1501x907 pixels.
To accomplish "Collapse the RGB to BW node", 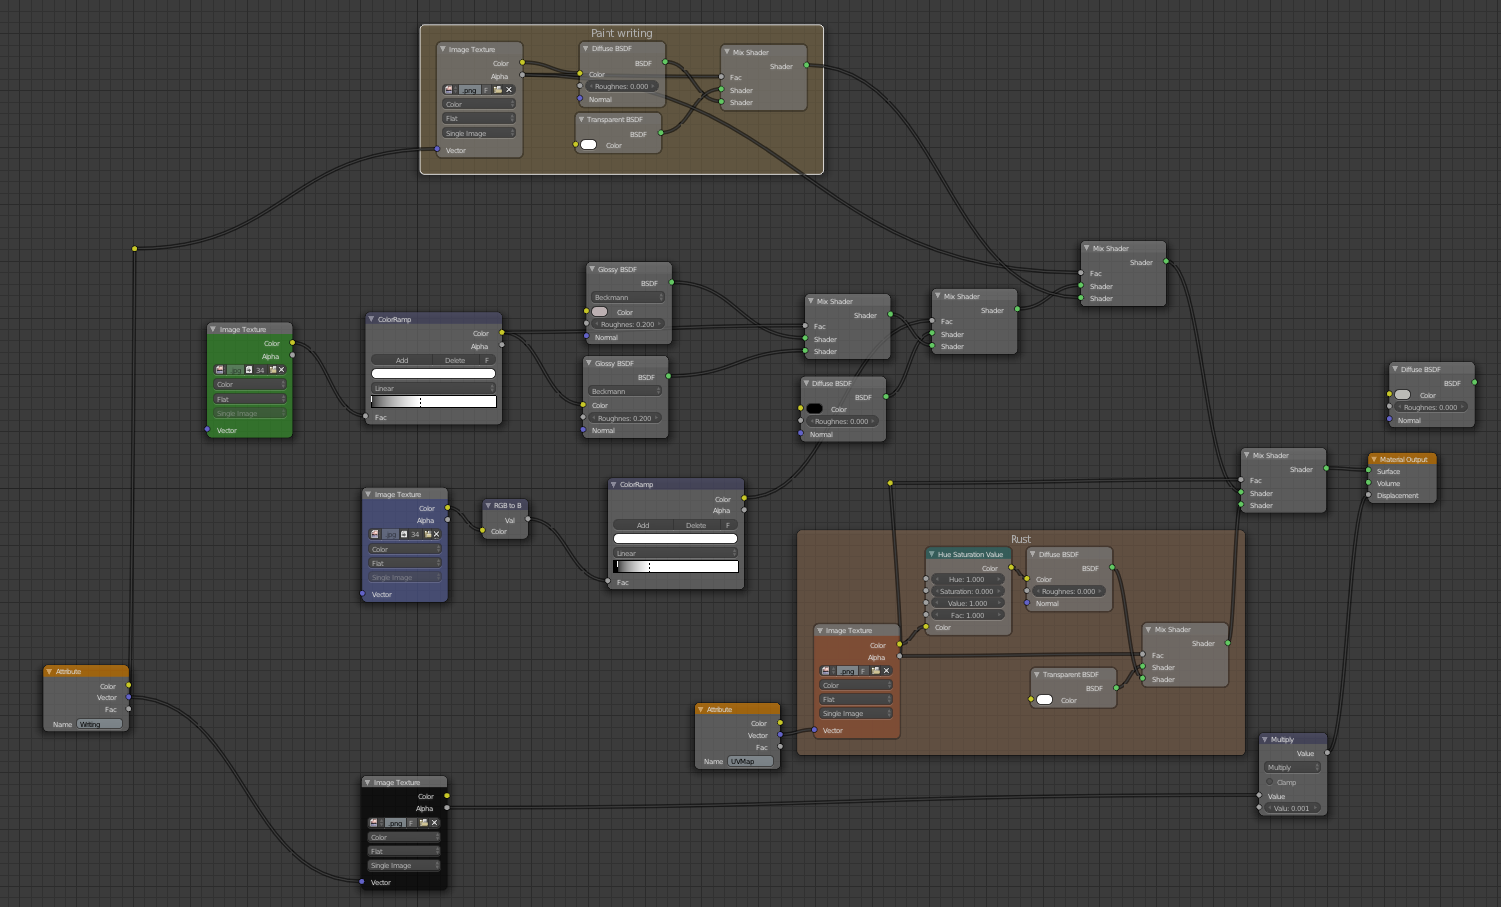I will 488,505.
